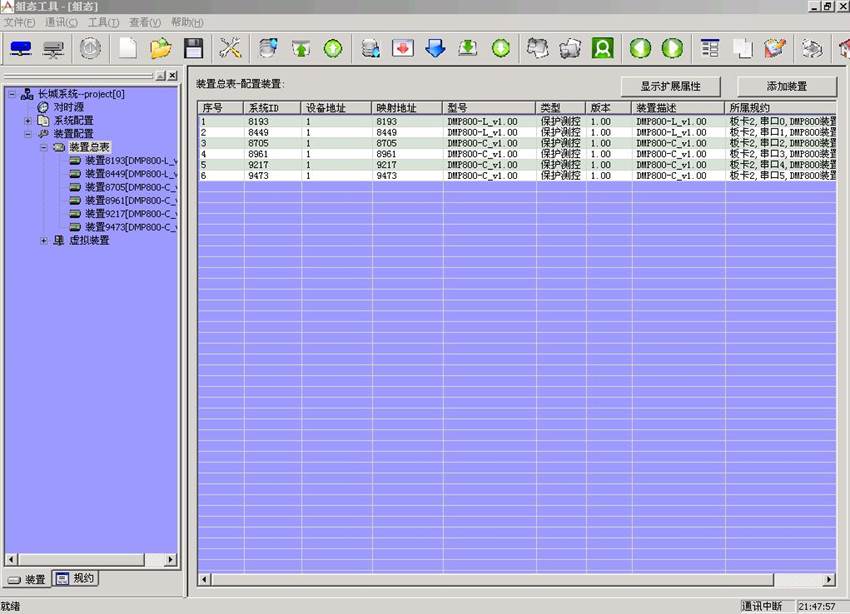This screenshot has height=614, width=850.
Task: Click the second grey puzzle-pieces icon
Action: [x=570, y=49]
